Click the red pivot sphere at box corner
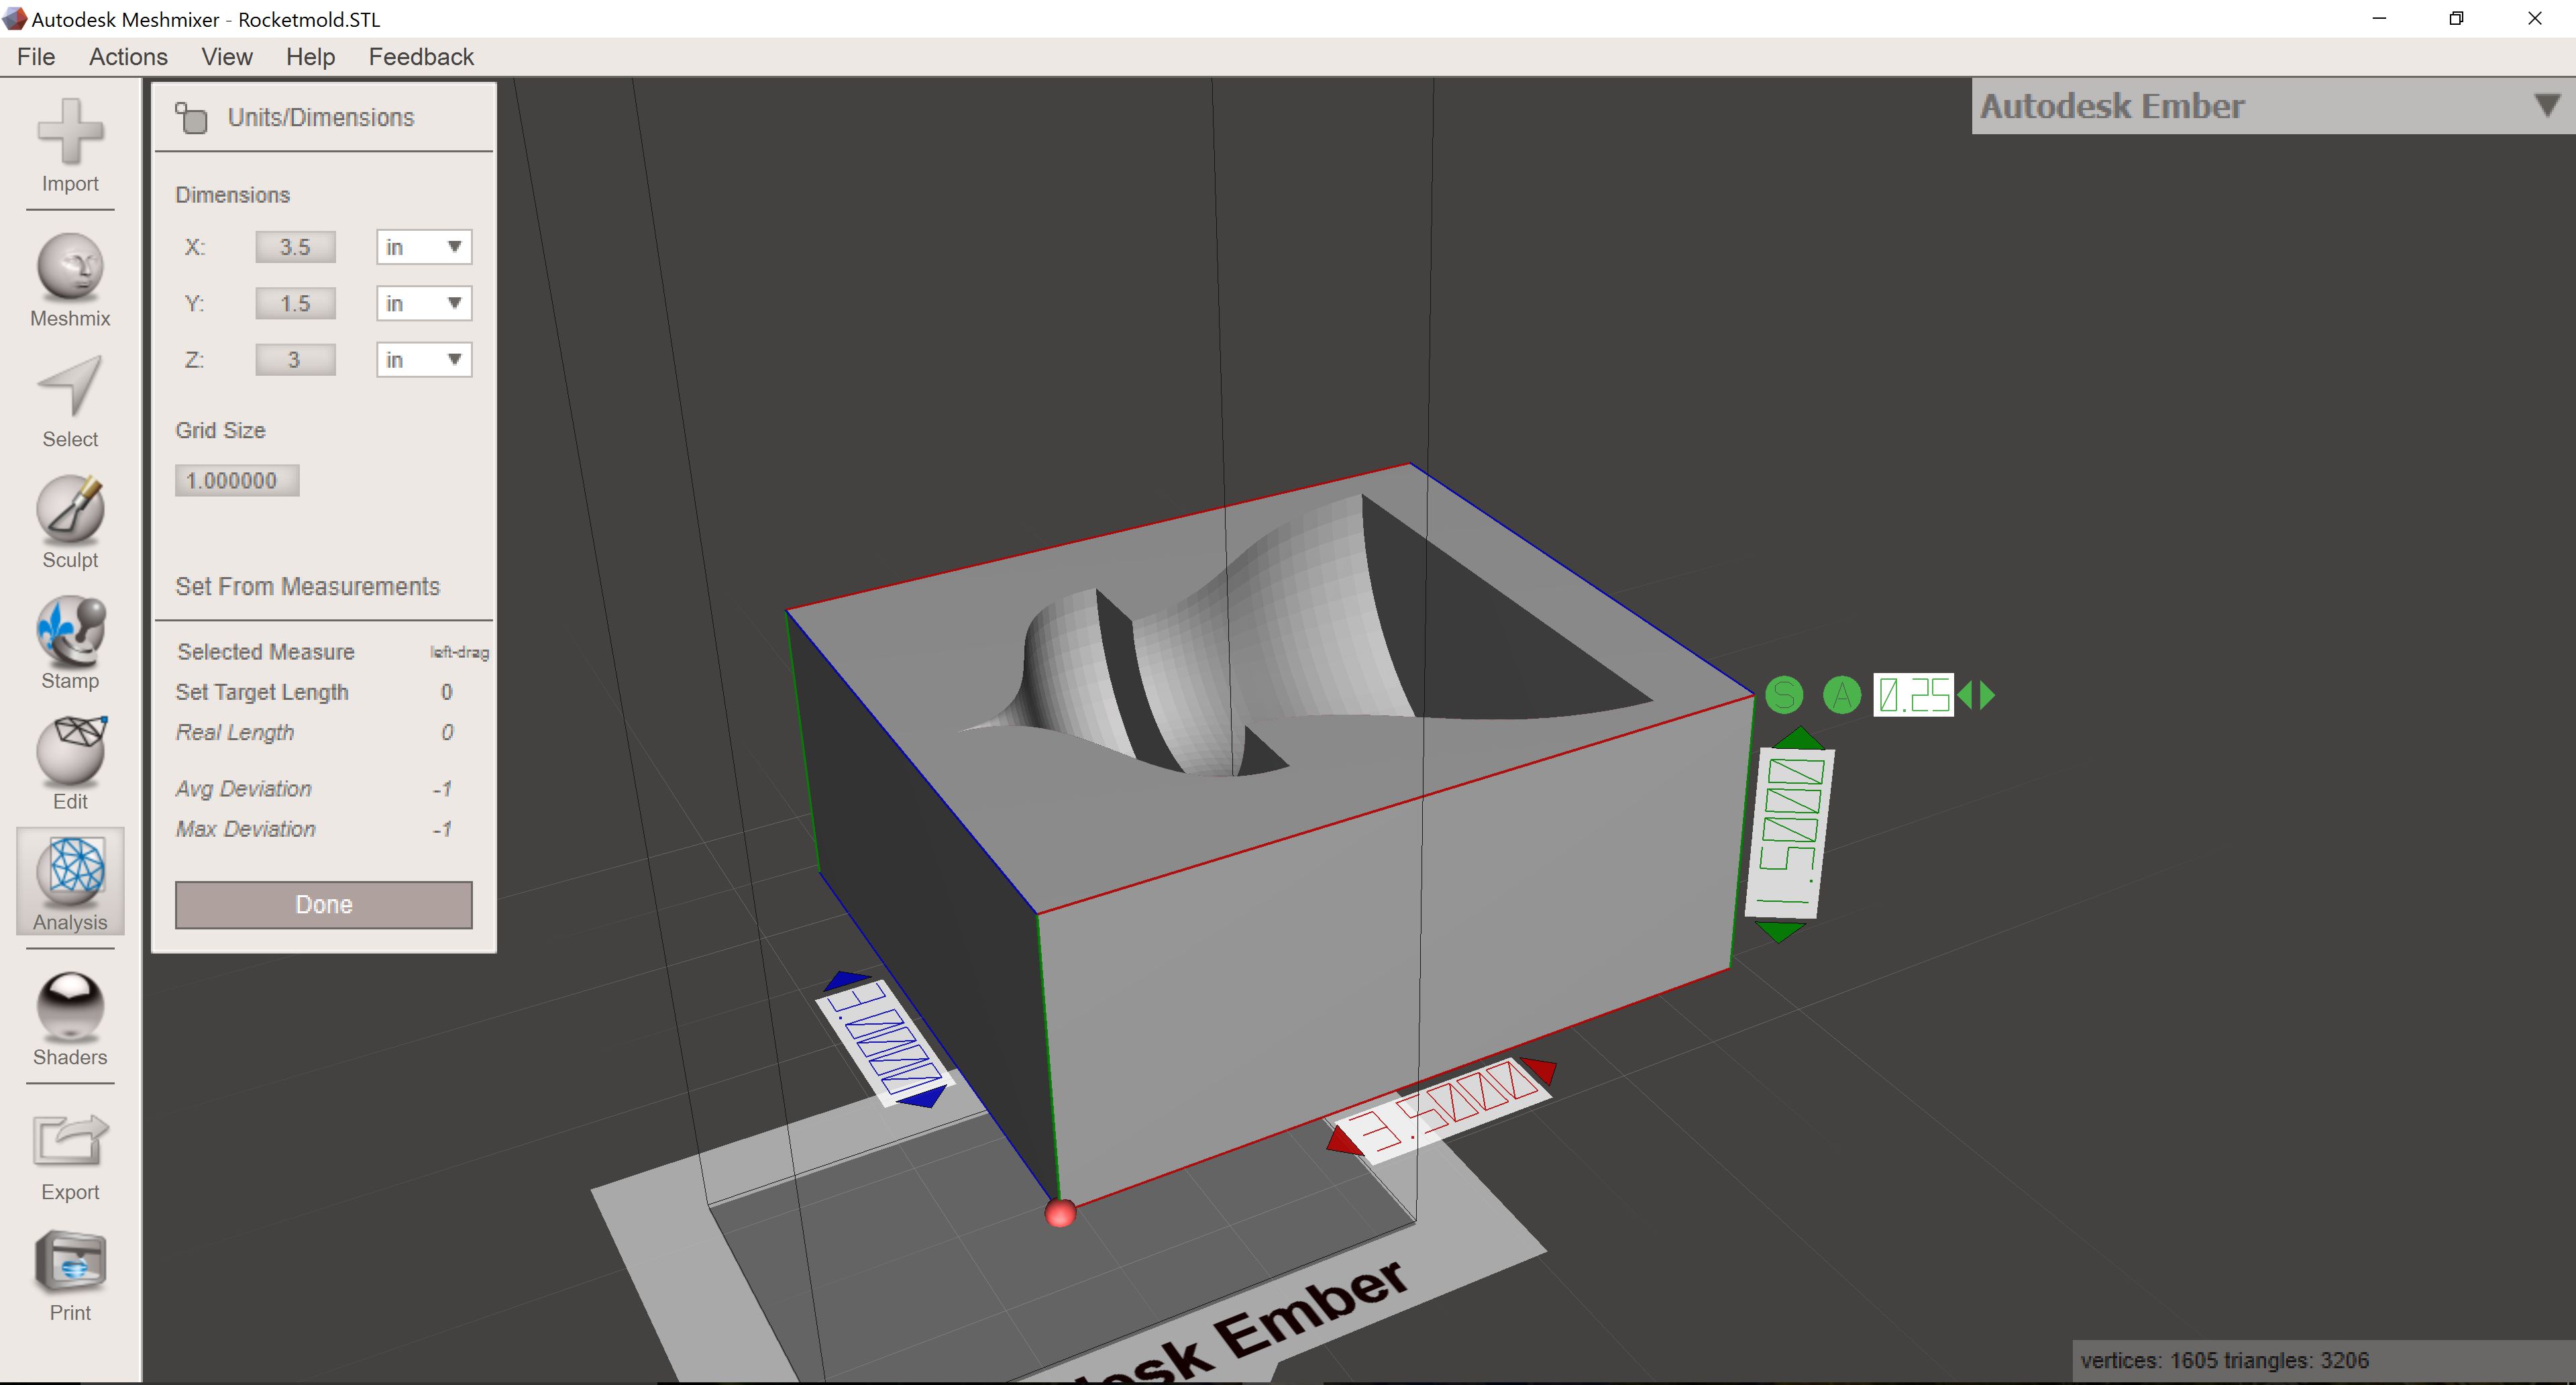The height and width of the screenshot is (1385, 2576). click(x=1060, y=1213)
